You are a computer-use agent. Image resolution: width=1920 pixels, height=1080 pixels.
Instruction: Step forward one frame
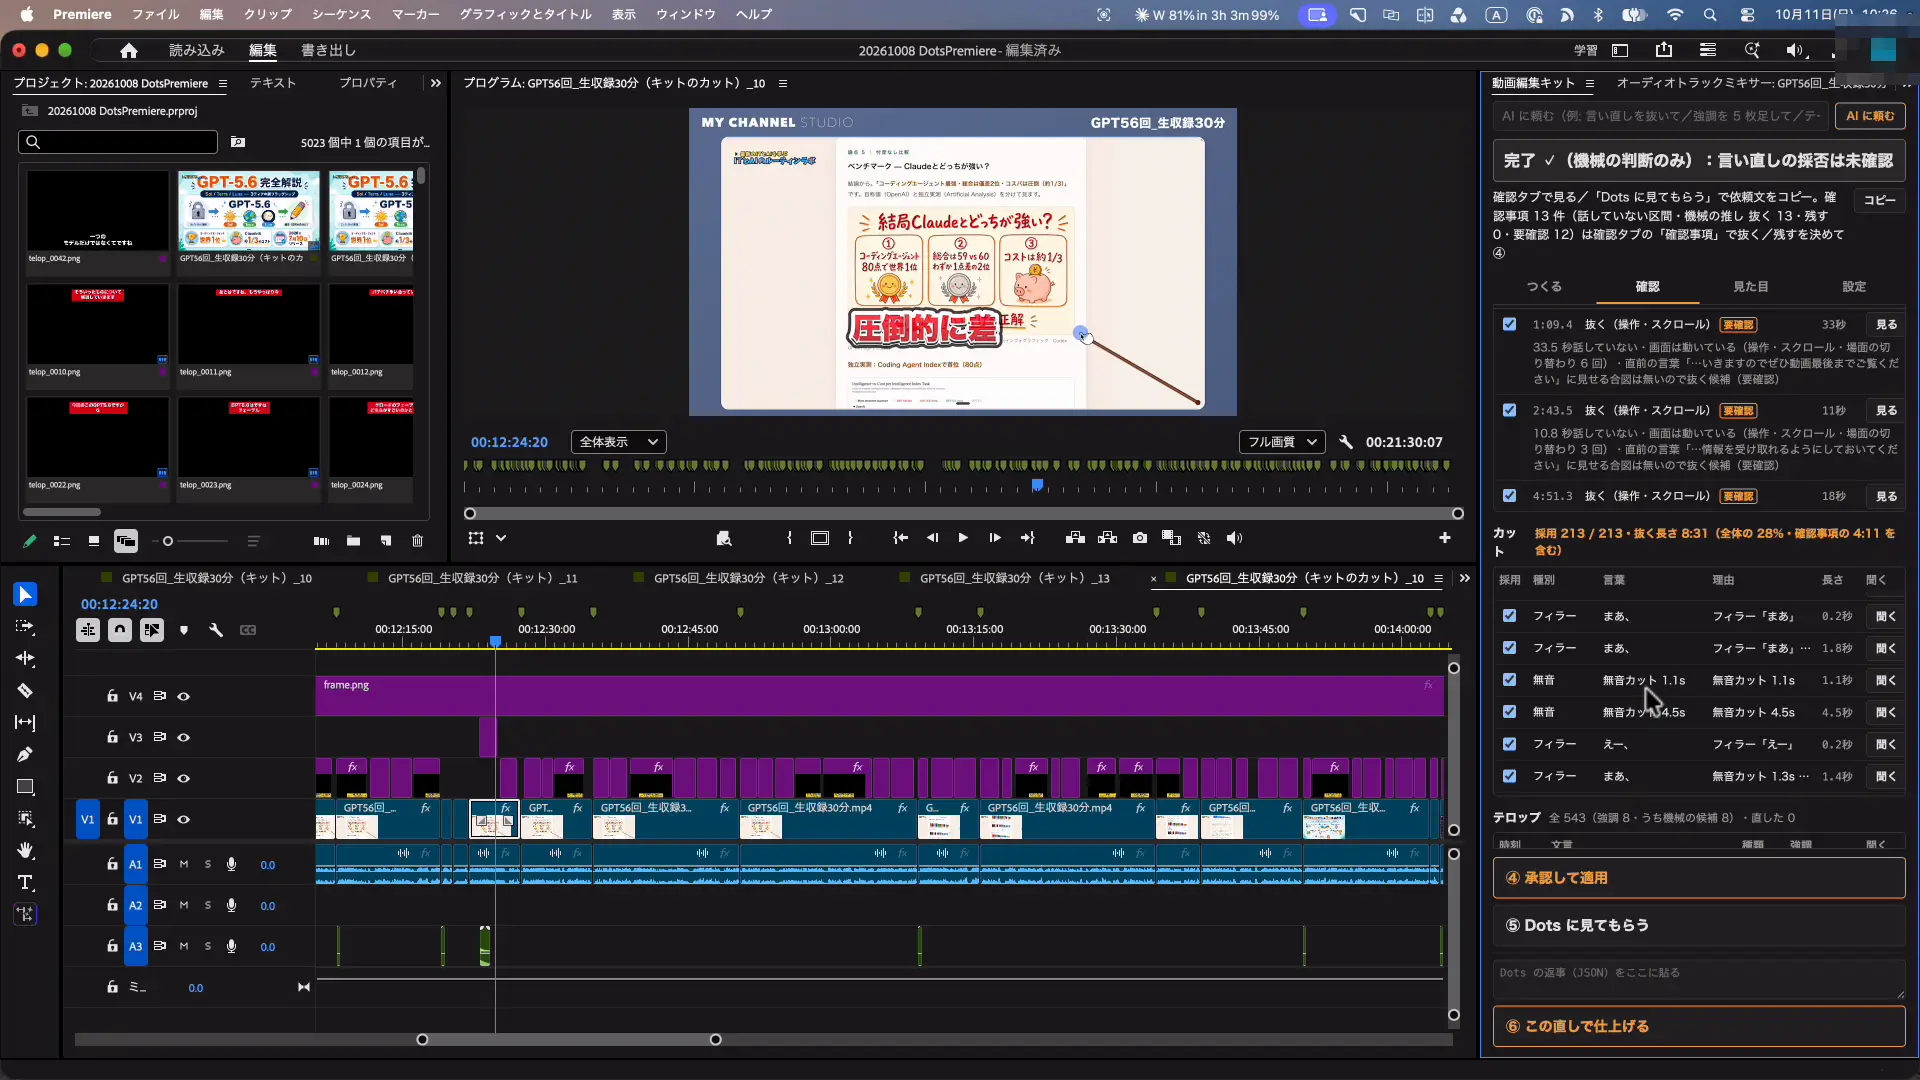coord(995,538)
